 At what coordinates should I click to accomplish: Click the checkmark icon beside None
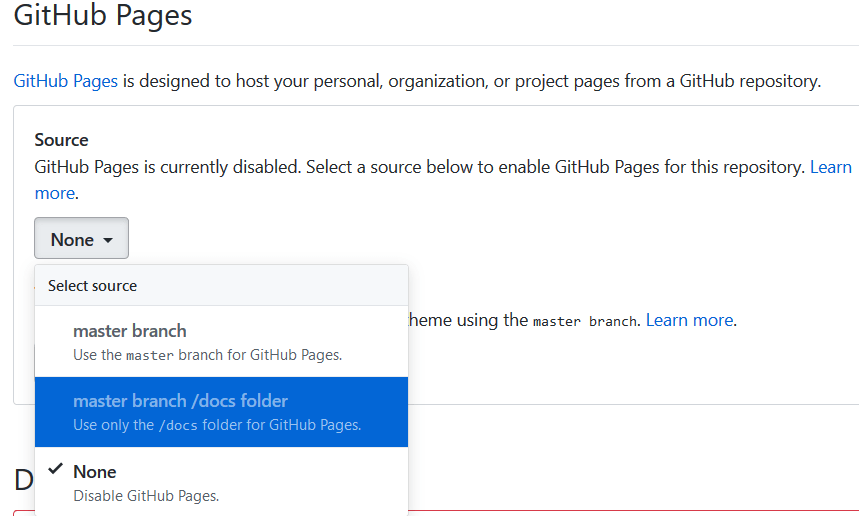point(55,470)
